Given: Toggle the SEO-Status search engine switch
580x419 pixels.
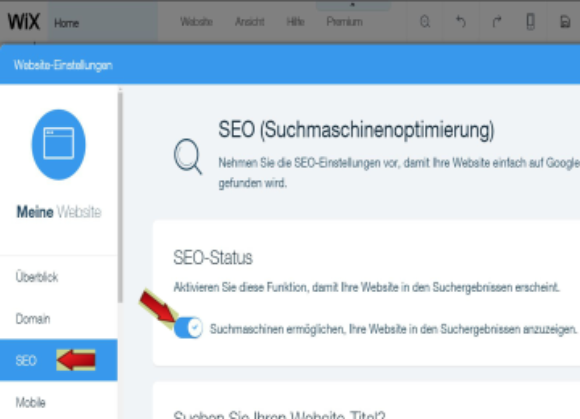Looking at the screenshot, I should pyautogui.click(x=188, y=328).
